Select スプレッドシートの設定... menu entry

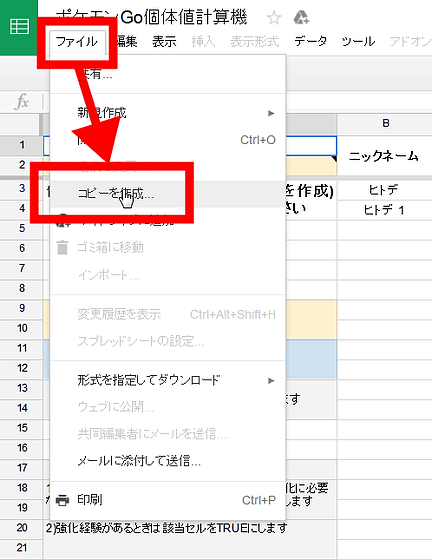(168, 341)
